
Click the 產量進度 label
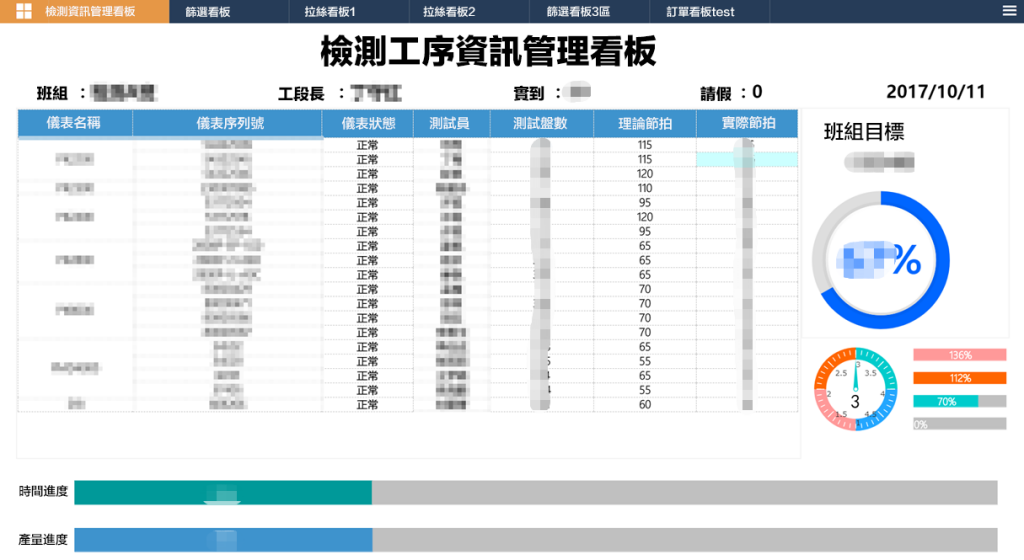pos(43,540)
